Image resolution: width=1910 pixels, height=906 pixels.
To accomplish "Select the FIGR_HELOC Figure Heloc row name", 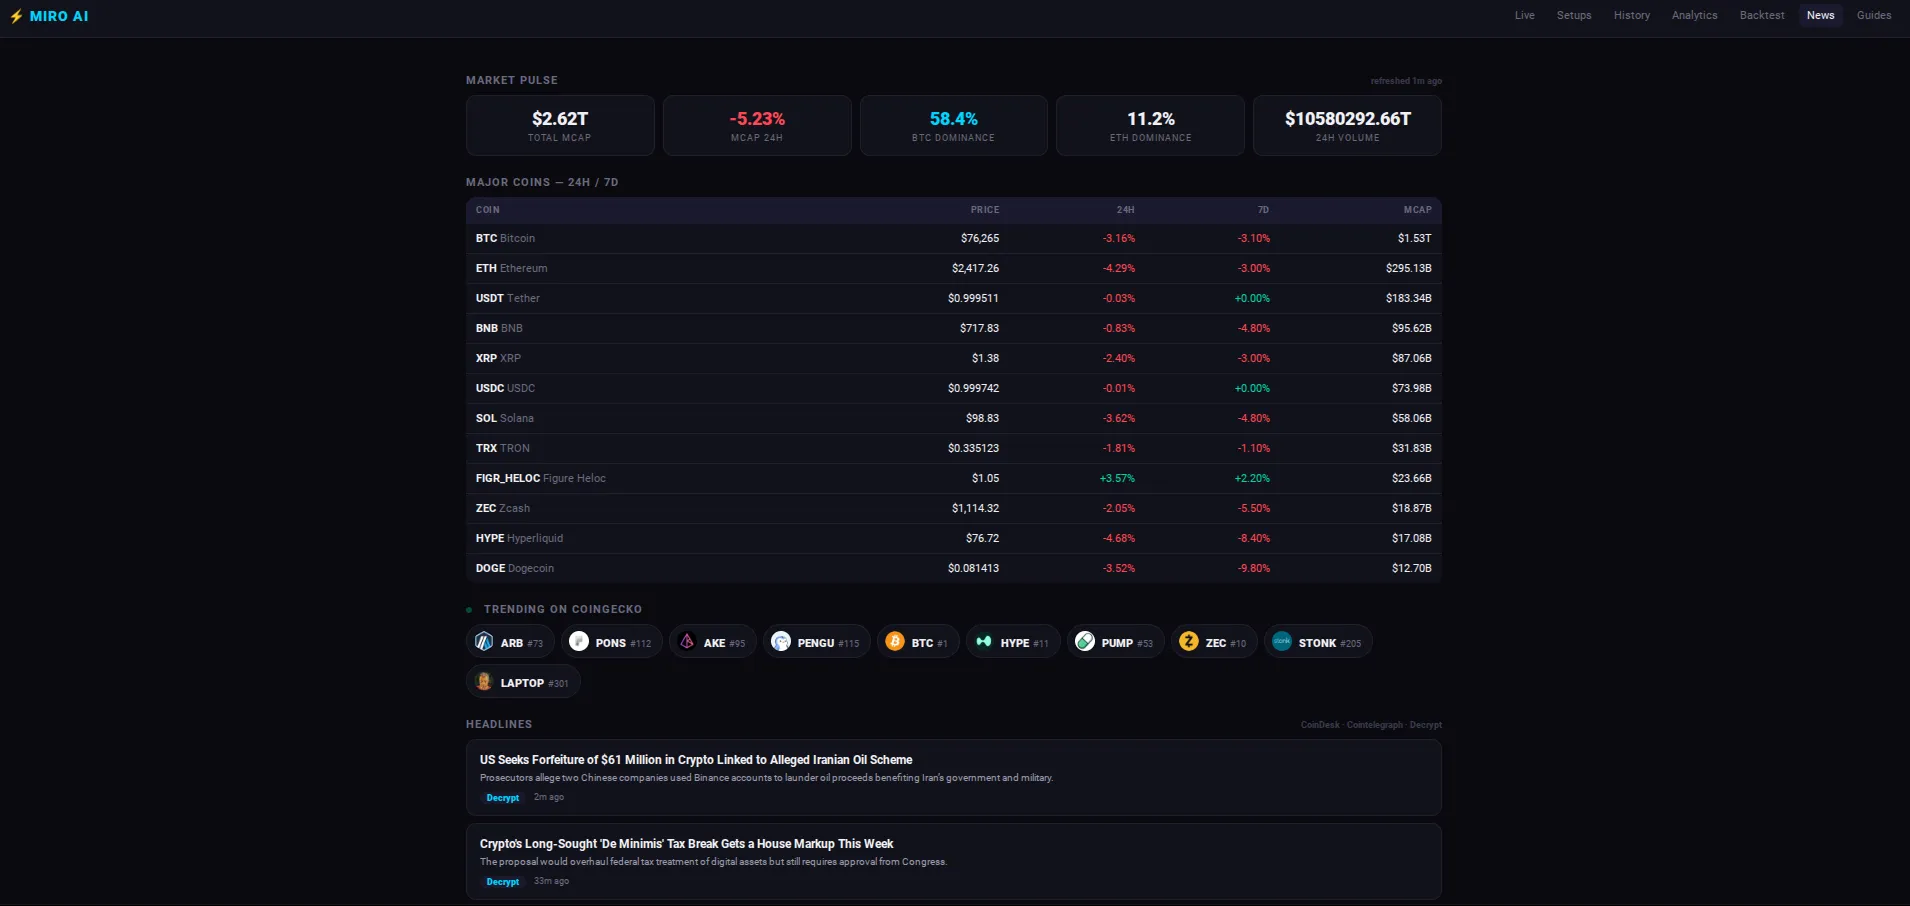I will pyautogui.click(x=540, y=478).
